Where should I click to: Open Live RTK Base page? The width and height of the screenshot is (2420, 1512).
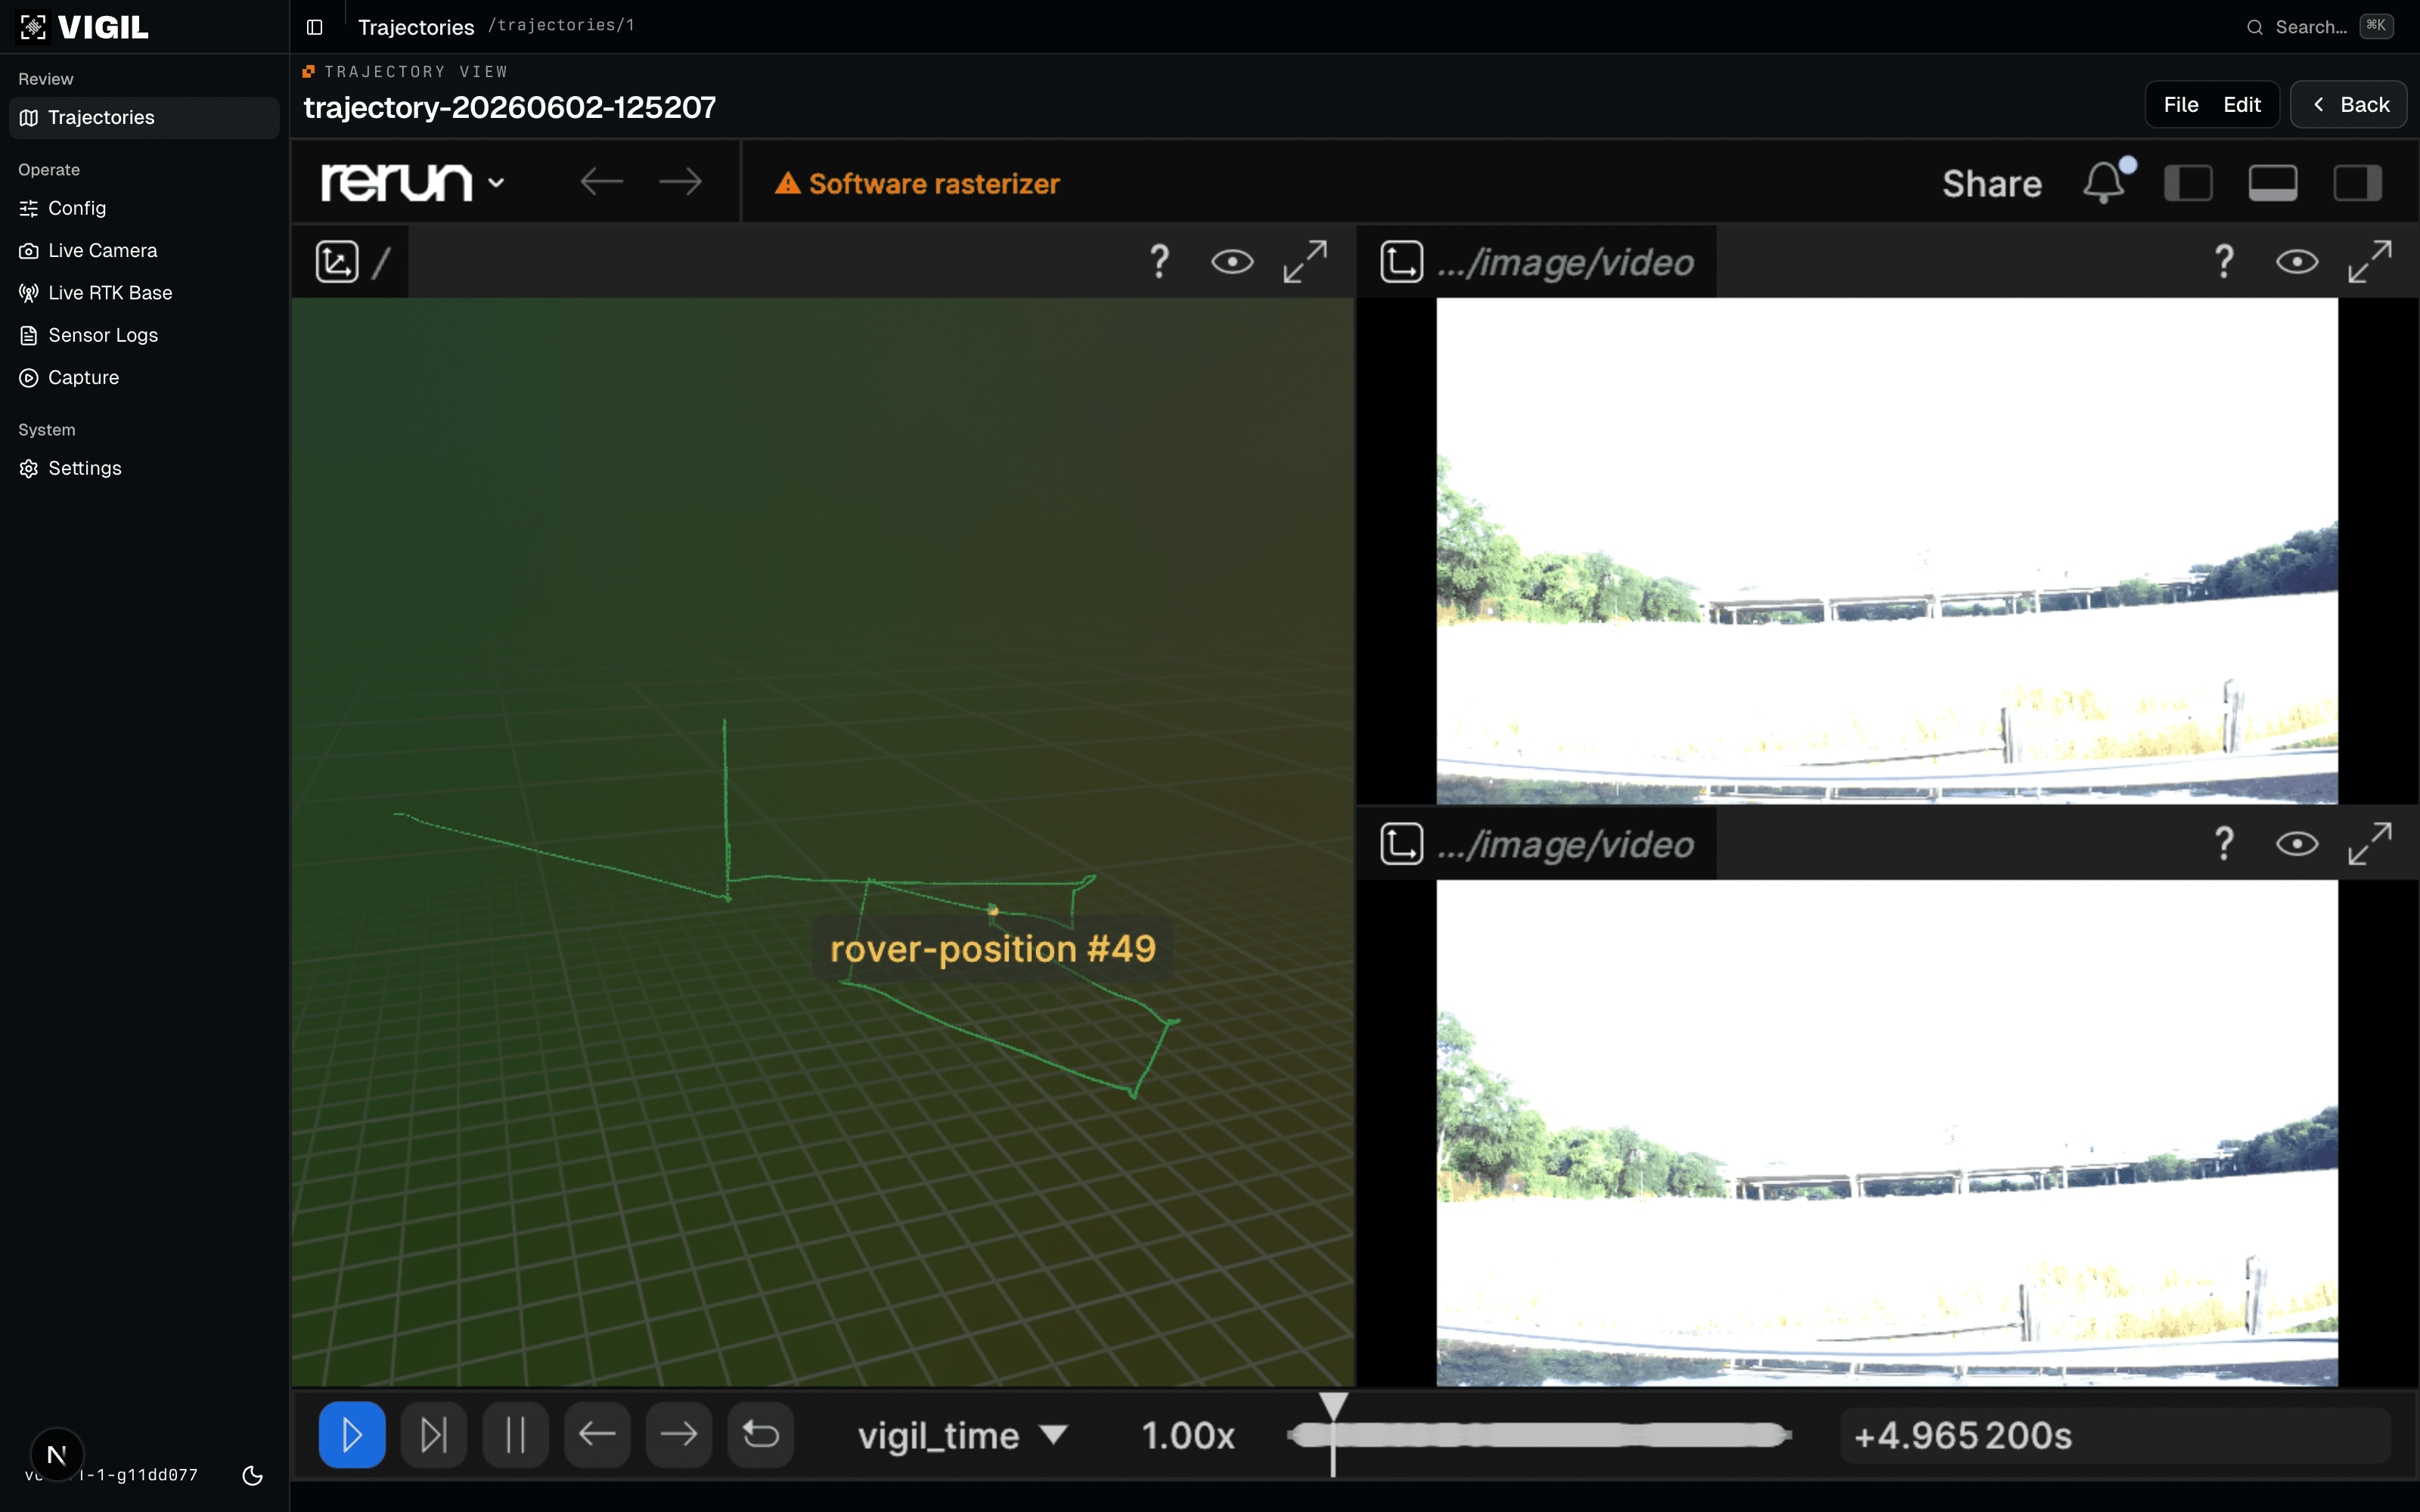pos(144,293)
